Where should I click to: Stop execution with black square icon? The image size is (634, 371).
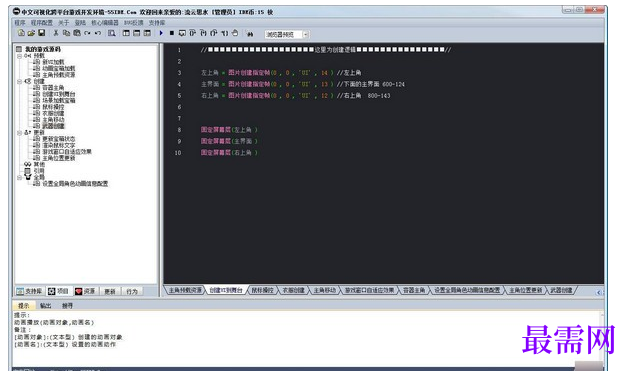[171, 33]
